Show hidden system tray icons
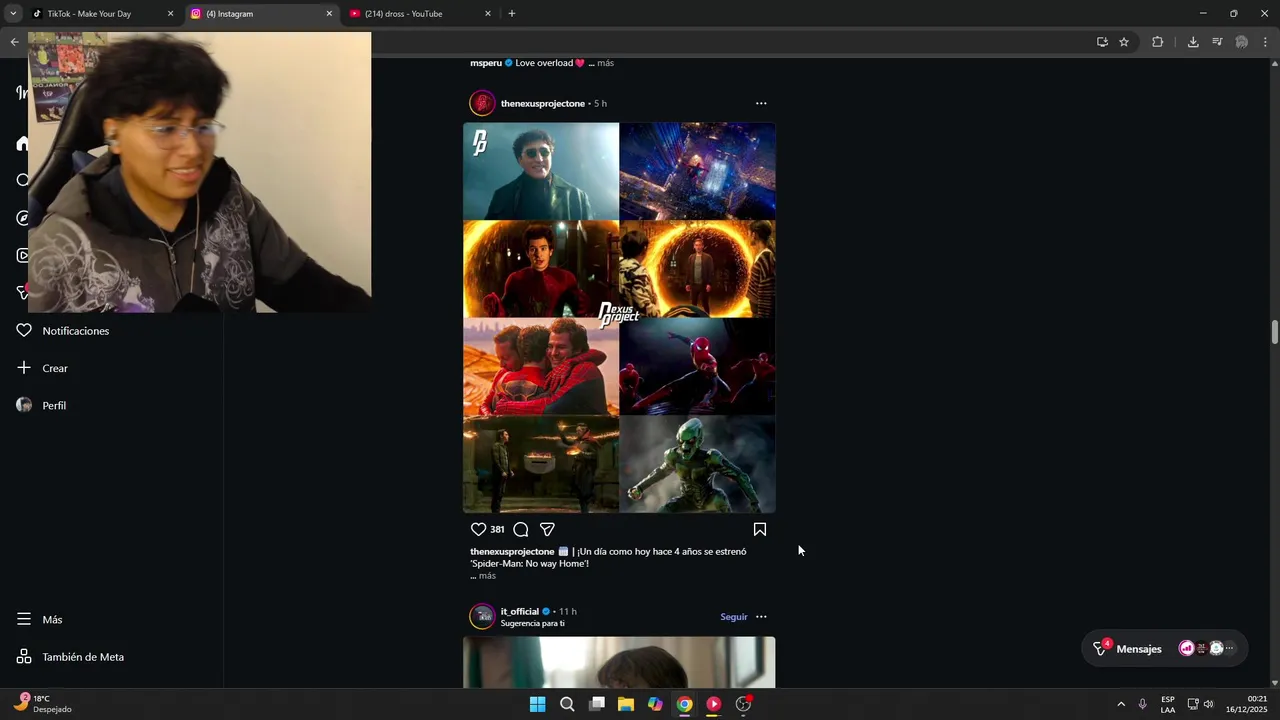Image resolution: width=1280 pixels, height=720 pixels. click(1121, 704)
